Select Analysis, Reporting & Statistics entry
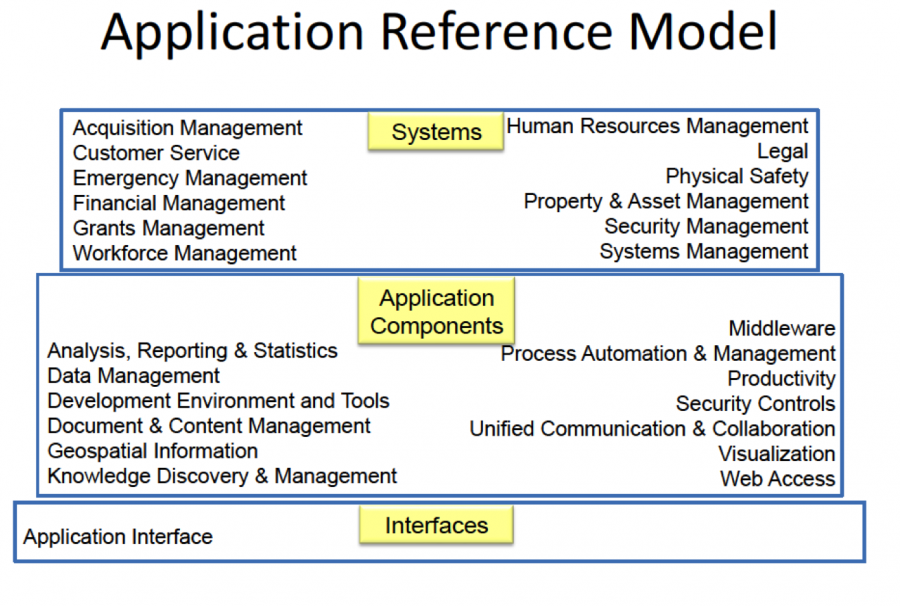The image size is (900, 606). coord(194,351)
